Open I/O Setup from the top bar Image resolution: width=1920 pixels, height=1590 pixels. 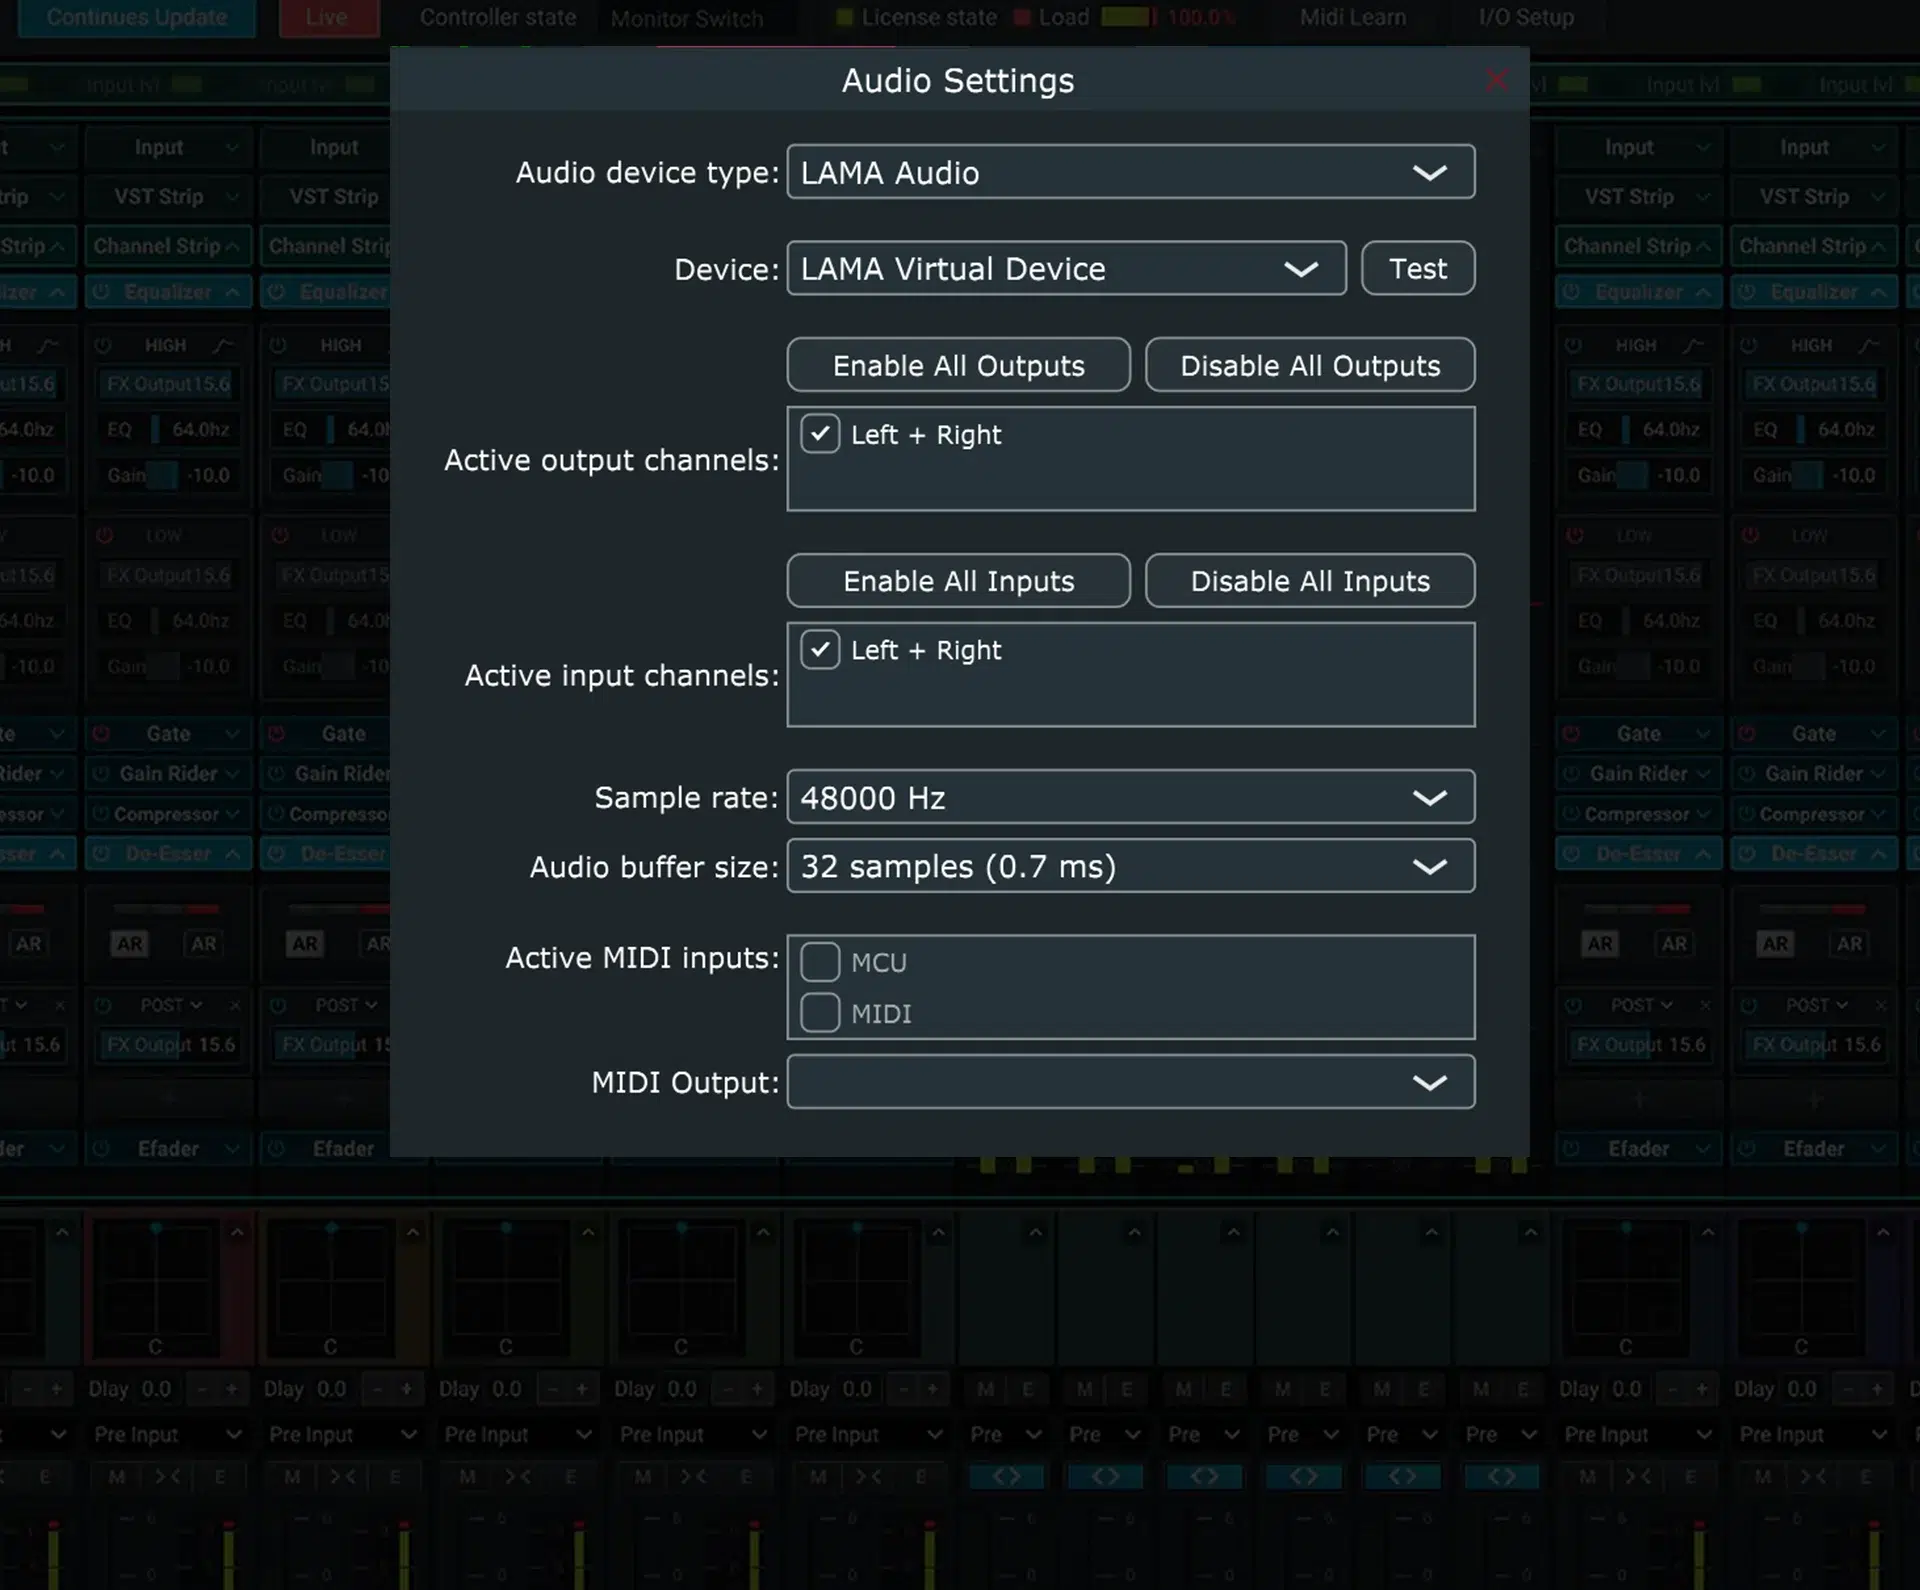[x=1524, y=17]
